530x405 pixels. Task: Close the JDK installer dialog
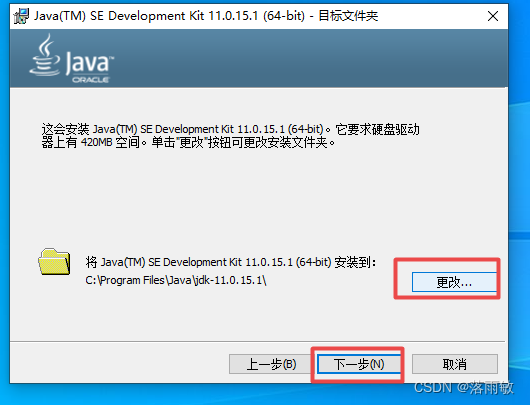[x=493, y=16]
